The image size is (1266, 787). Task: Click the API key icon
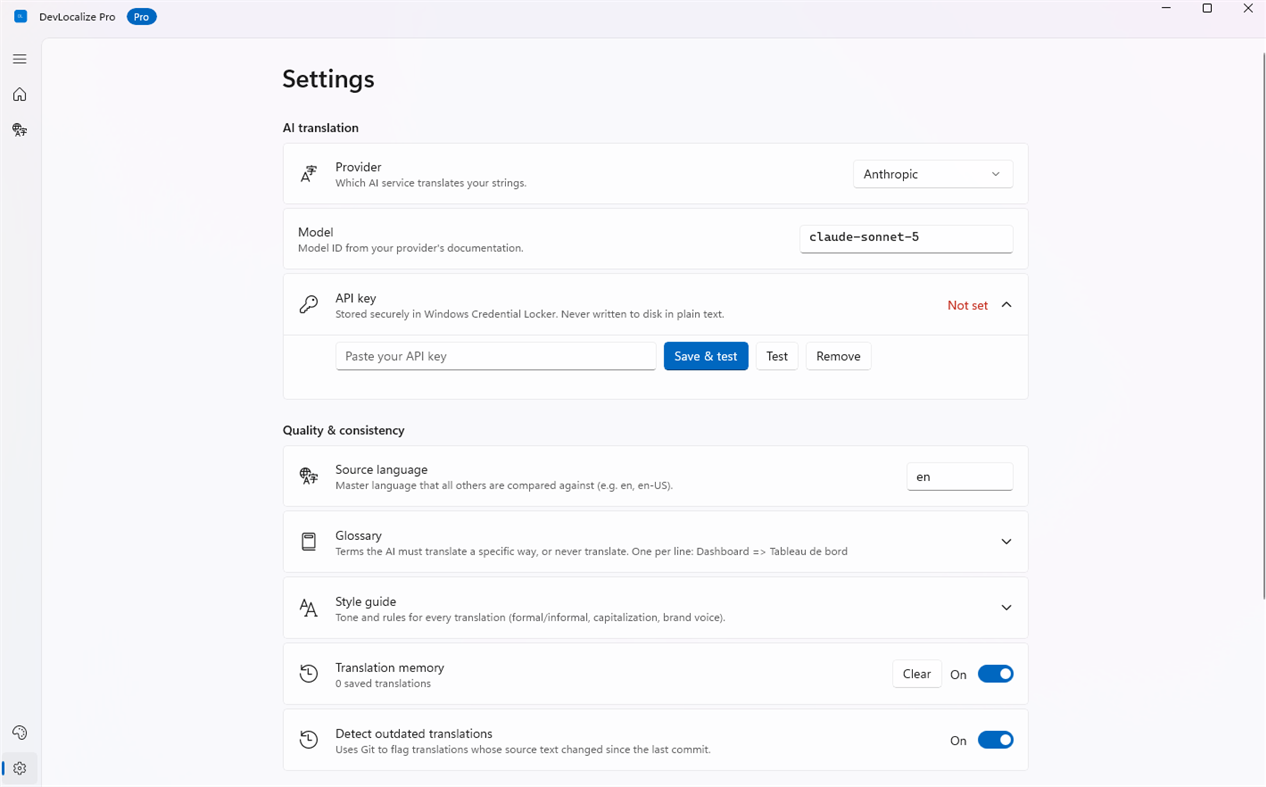coord(309,305)
